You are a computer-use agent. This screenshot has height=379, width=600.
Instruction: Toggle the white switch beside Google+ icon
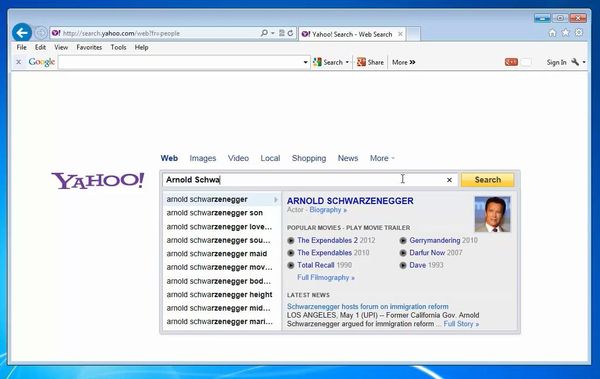(x=526, y=62)
